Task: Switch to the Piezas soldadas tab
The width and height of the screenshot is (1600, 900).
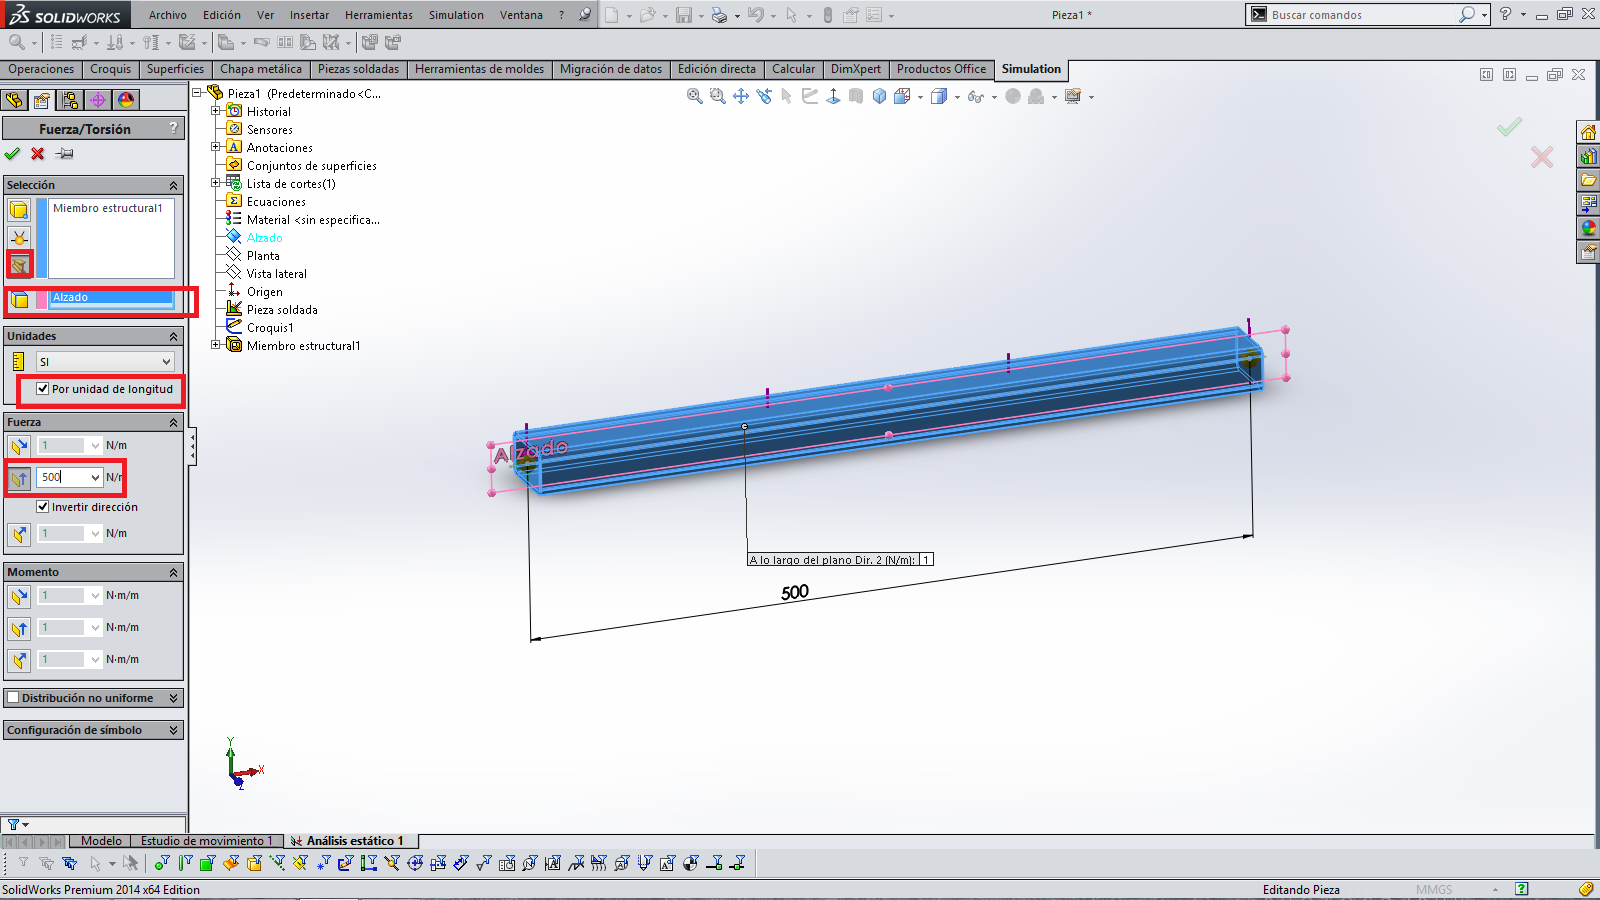Action: pyautogui.click(x=358, y=69)
